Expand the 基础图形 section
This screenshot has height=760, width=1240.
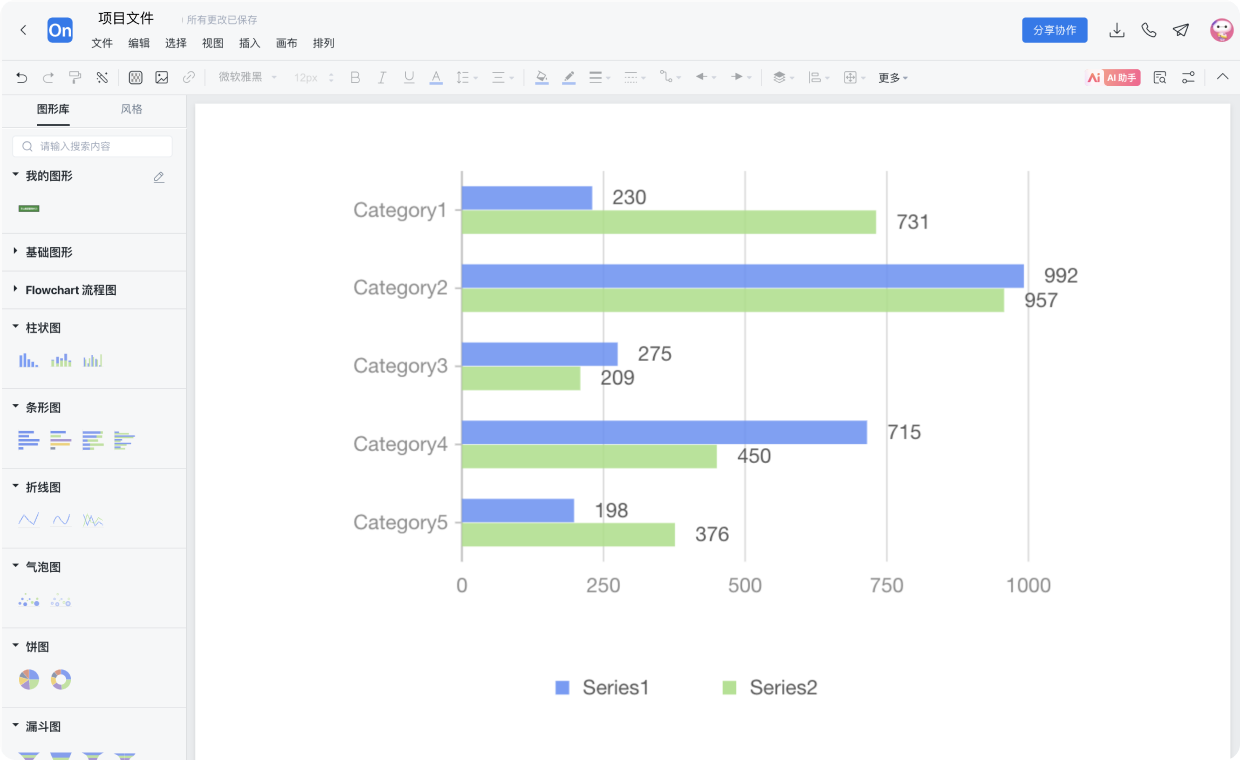click(x=48, y=252)
